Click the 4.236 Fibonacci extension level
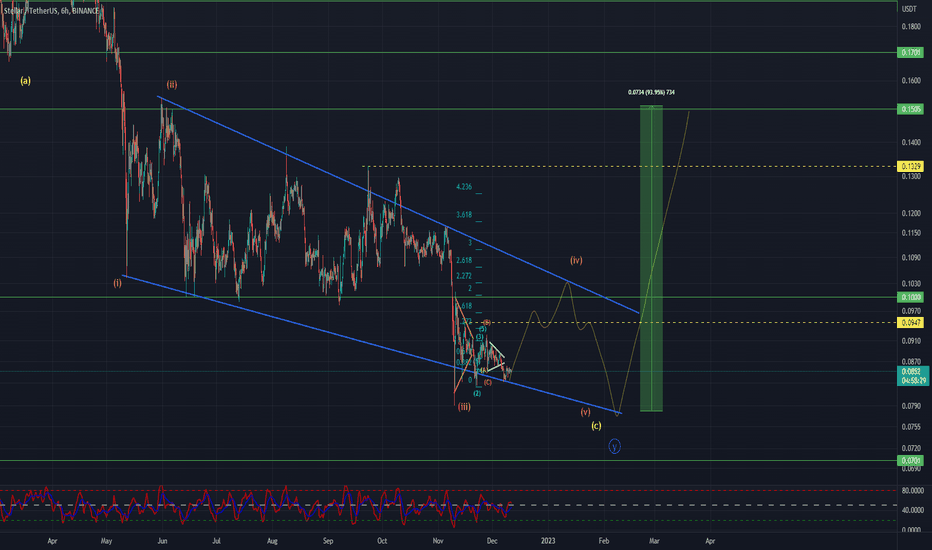The image size is (932, 550). (x=464, y=187)
